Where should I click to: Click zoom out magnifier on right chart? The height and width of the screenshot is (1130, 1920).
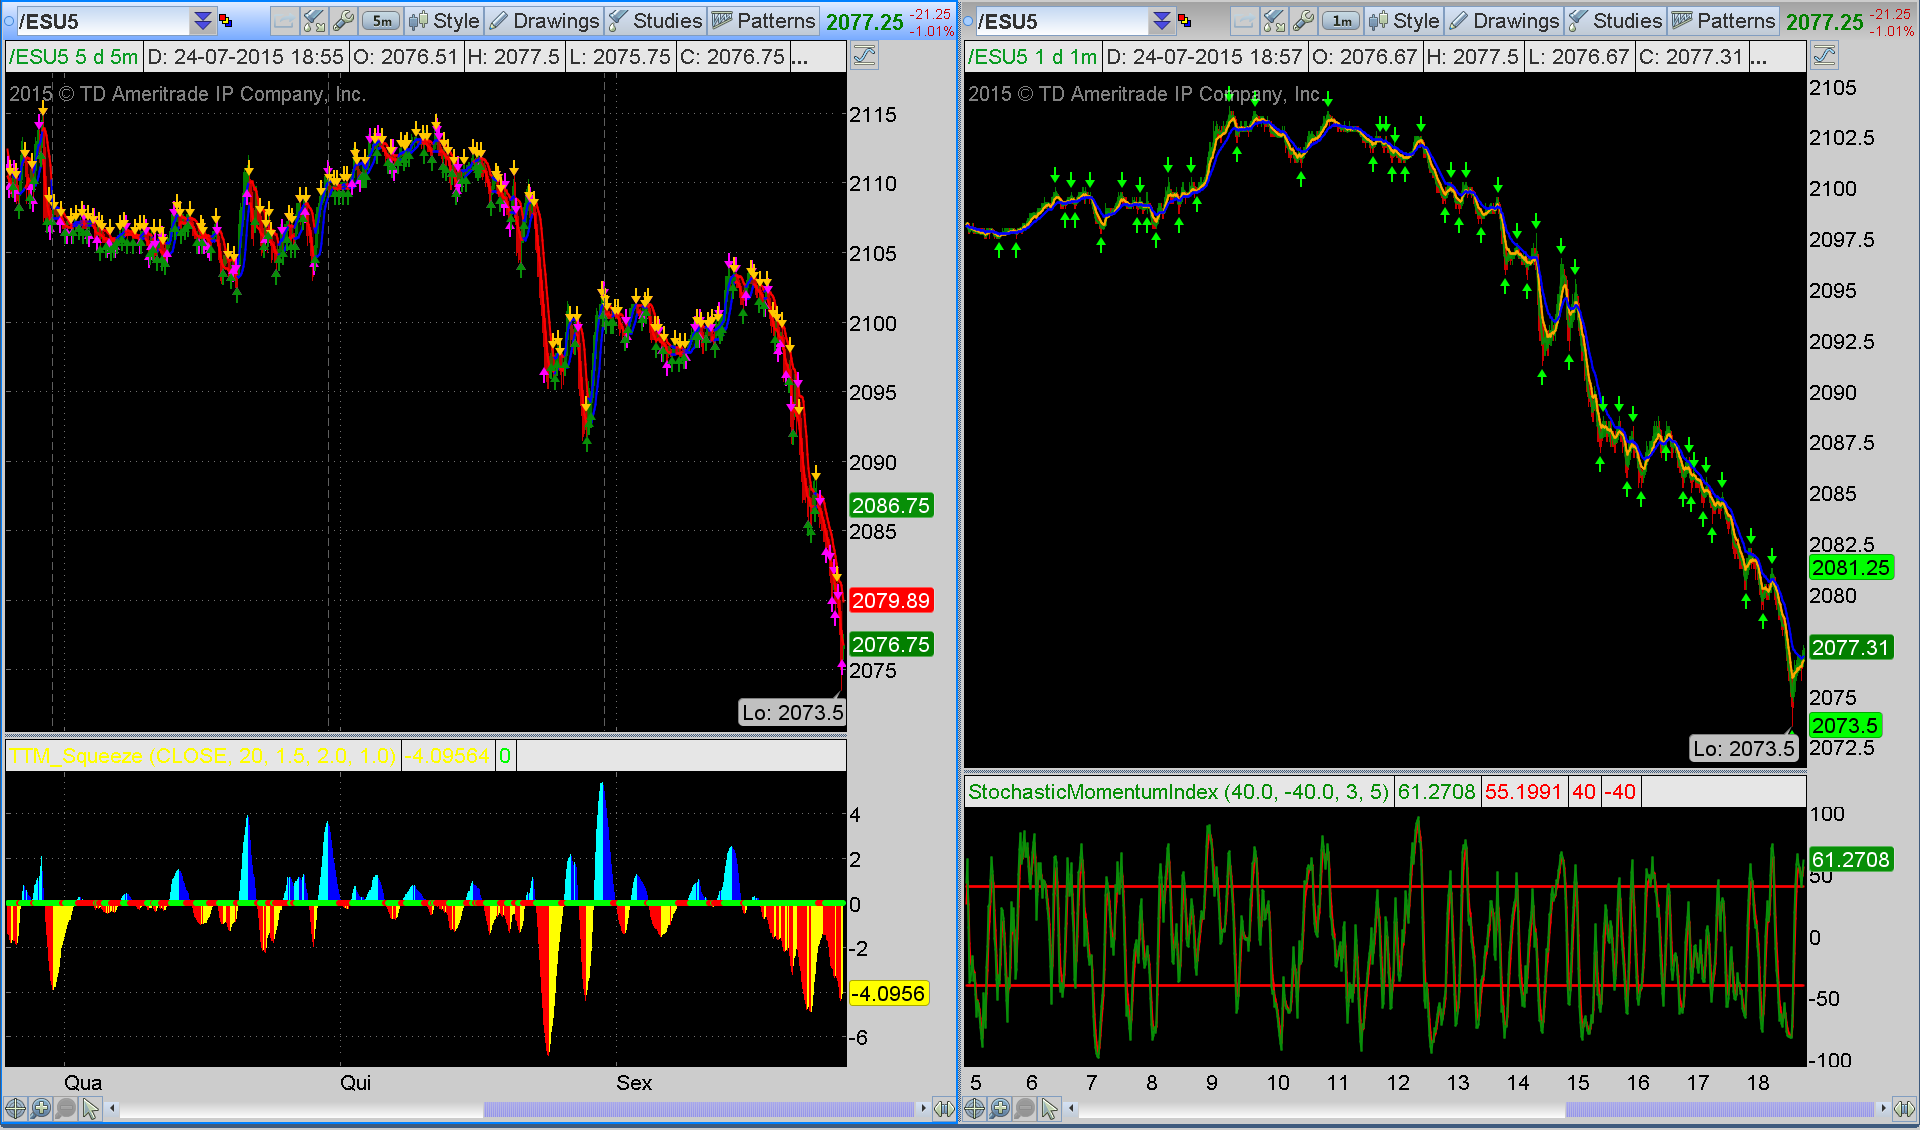click(1025, 1108)
